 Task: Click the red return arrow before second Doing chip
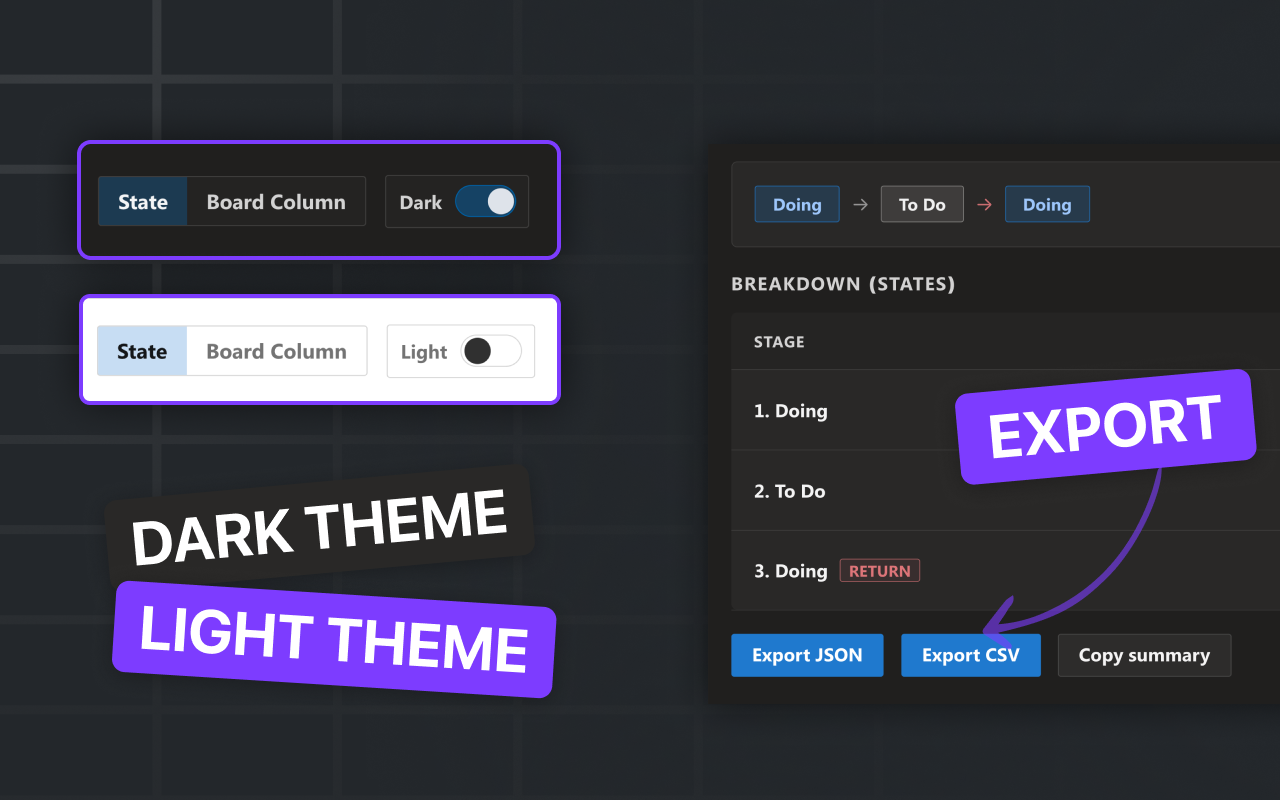pyautogui.click(x=984, y=204)
